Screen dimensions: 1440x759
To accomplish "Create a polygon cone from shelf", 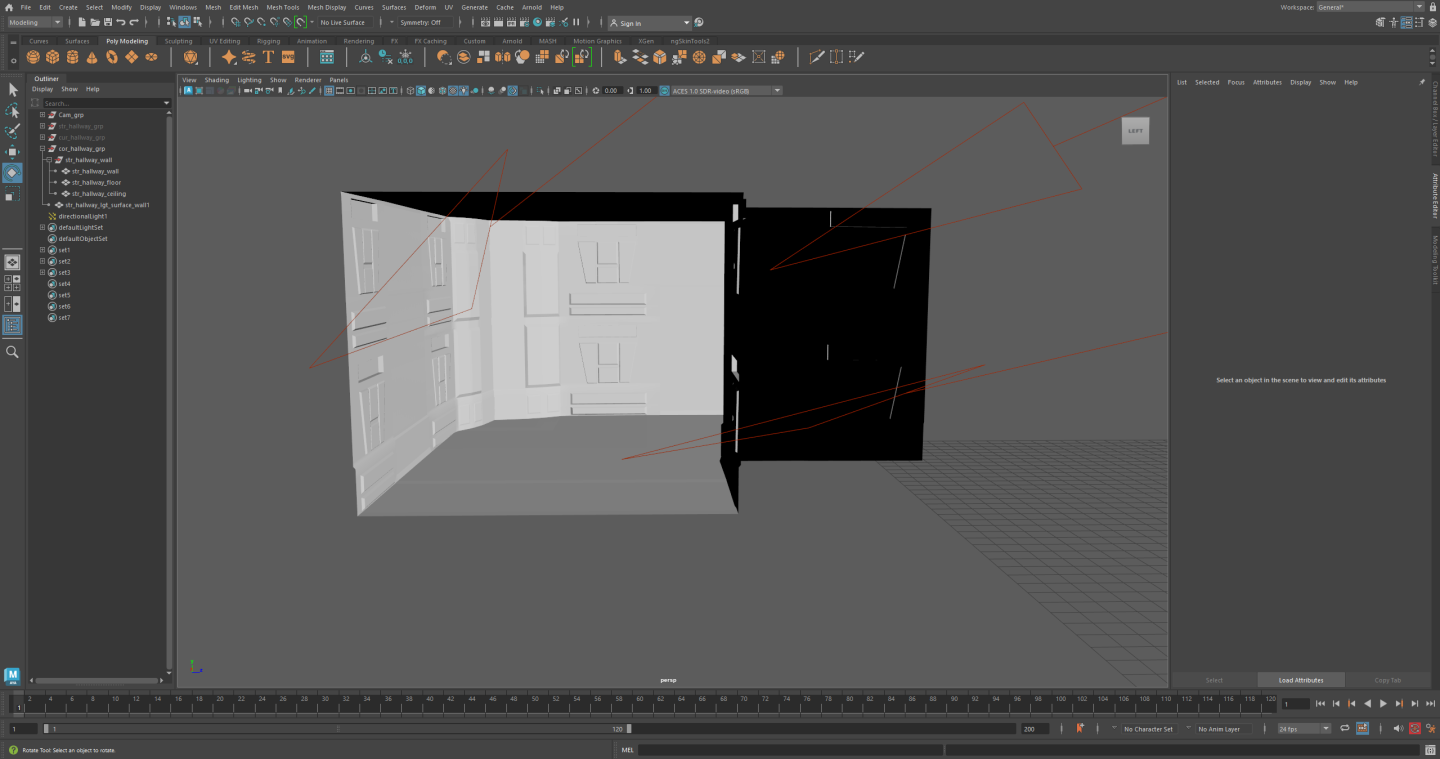I will pos(92,57).
